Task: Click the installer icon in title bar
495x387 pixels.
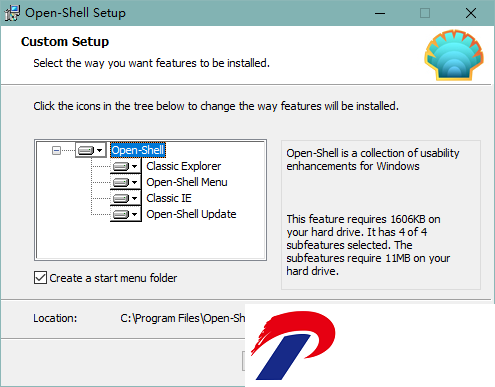Action: [12, 13]
